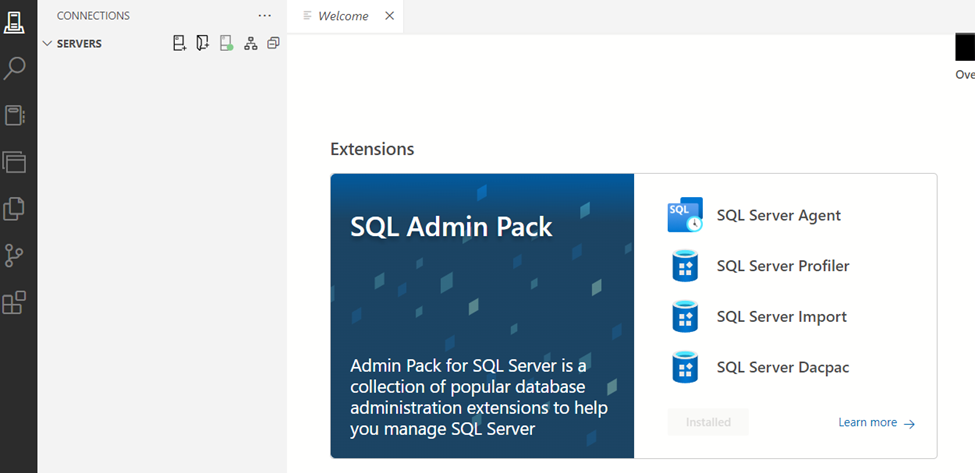
Task: Click the SQL Server Import label
Action: pos(782,317)
